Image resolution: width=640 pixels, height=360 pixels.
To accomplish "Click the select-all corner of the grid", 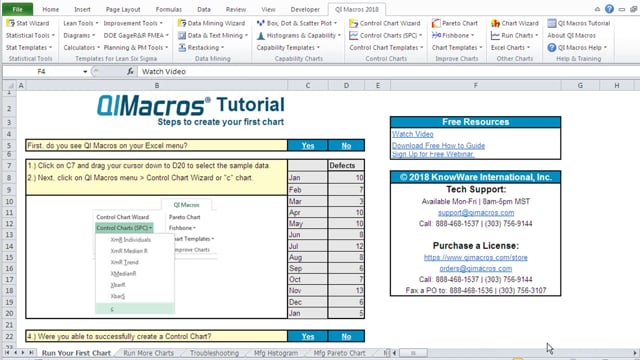I will coord(10,86).
